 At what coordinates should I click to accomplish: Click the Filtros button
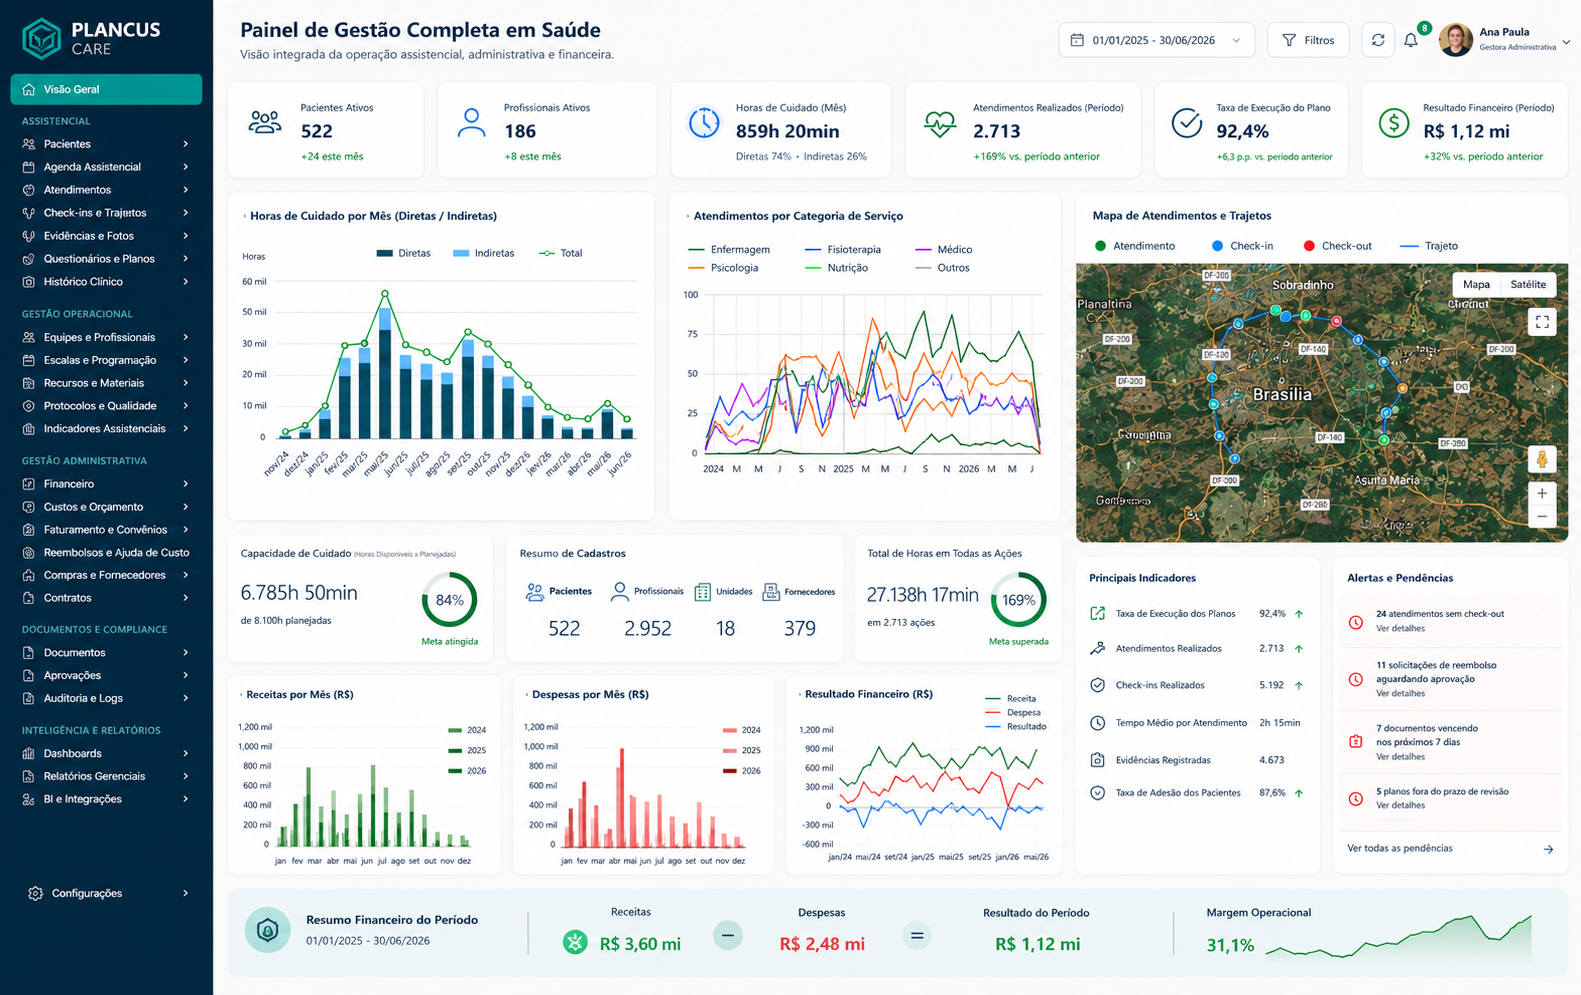1308,40
